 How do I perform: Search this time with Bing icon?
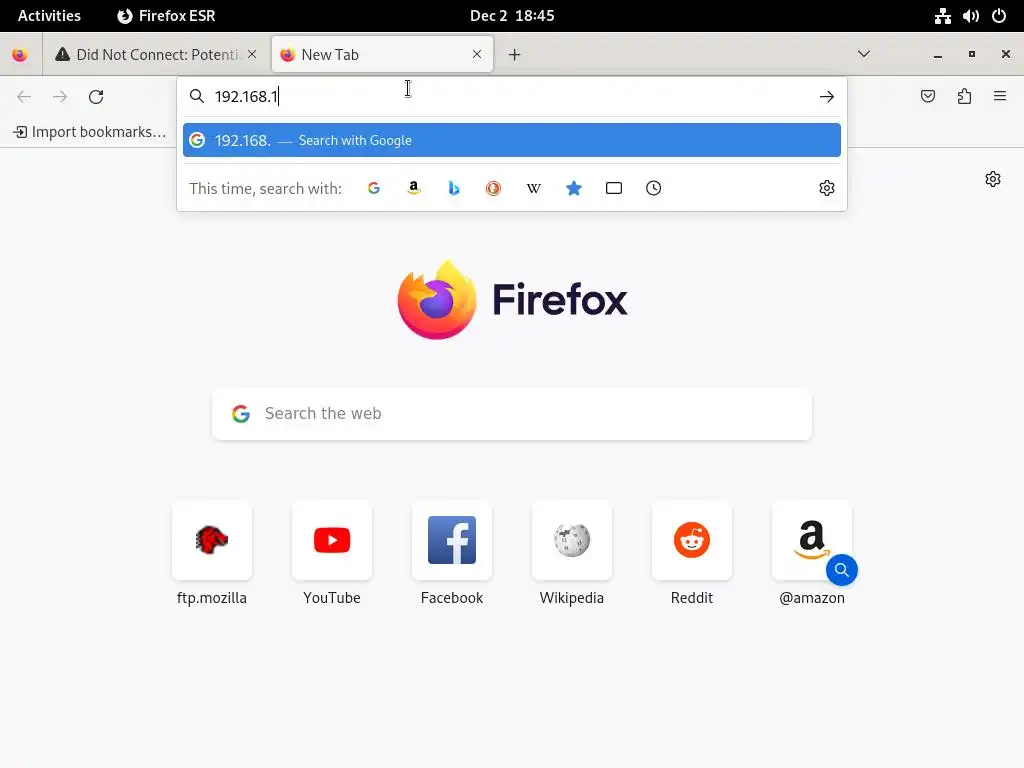click(454, 188)
